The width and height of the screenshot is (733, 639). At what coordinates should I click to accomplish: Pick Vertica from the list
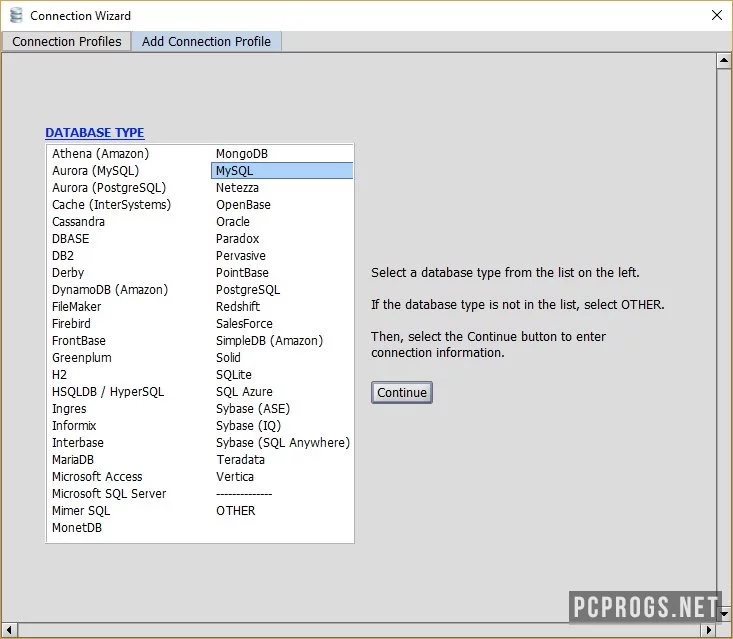[x=235, y=477]
